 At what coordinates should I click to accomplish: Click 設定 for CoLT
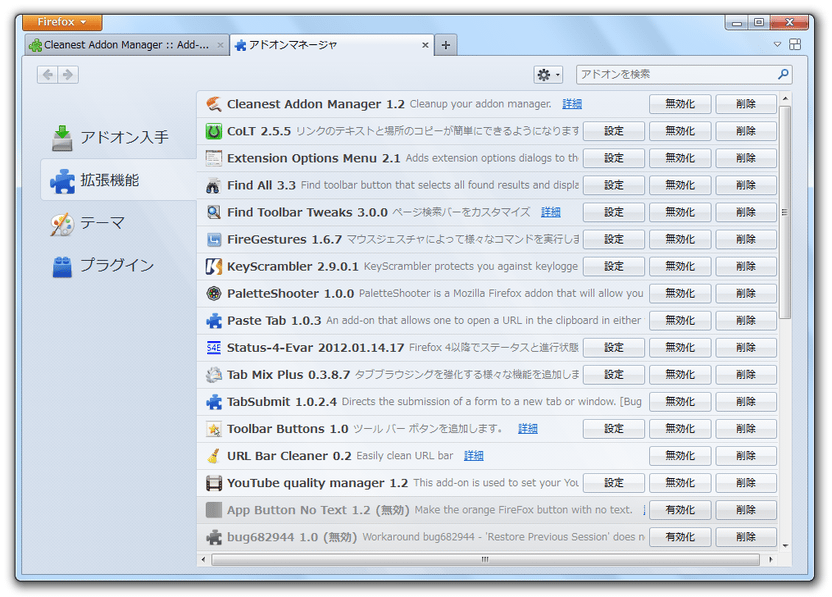(614, 131)
